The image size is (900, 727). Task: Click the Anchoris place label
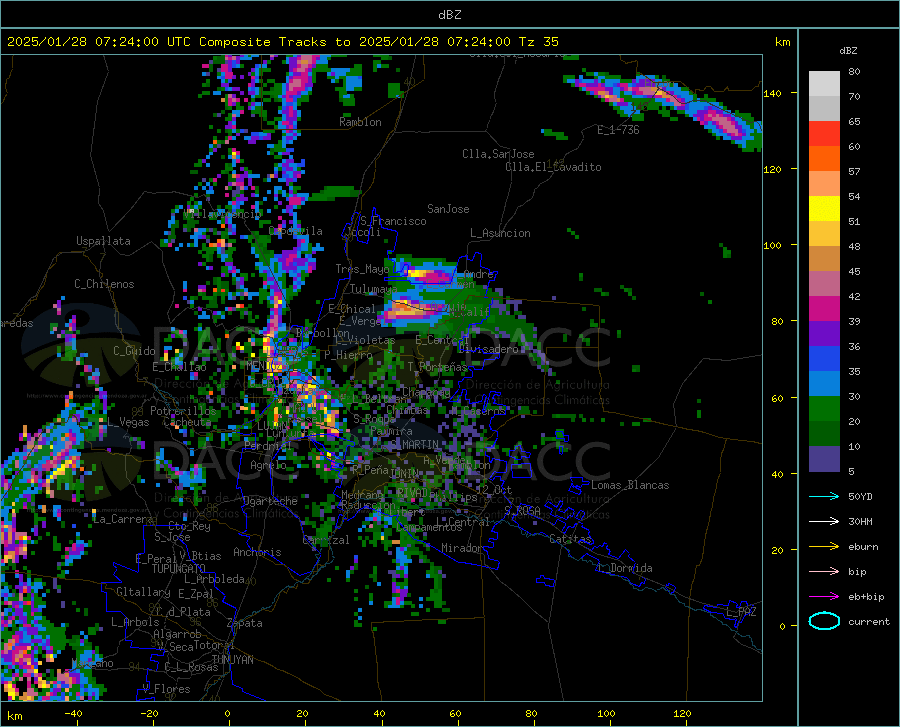pyautogui.click(x=257, y=553)
